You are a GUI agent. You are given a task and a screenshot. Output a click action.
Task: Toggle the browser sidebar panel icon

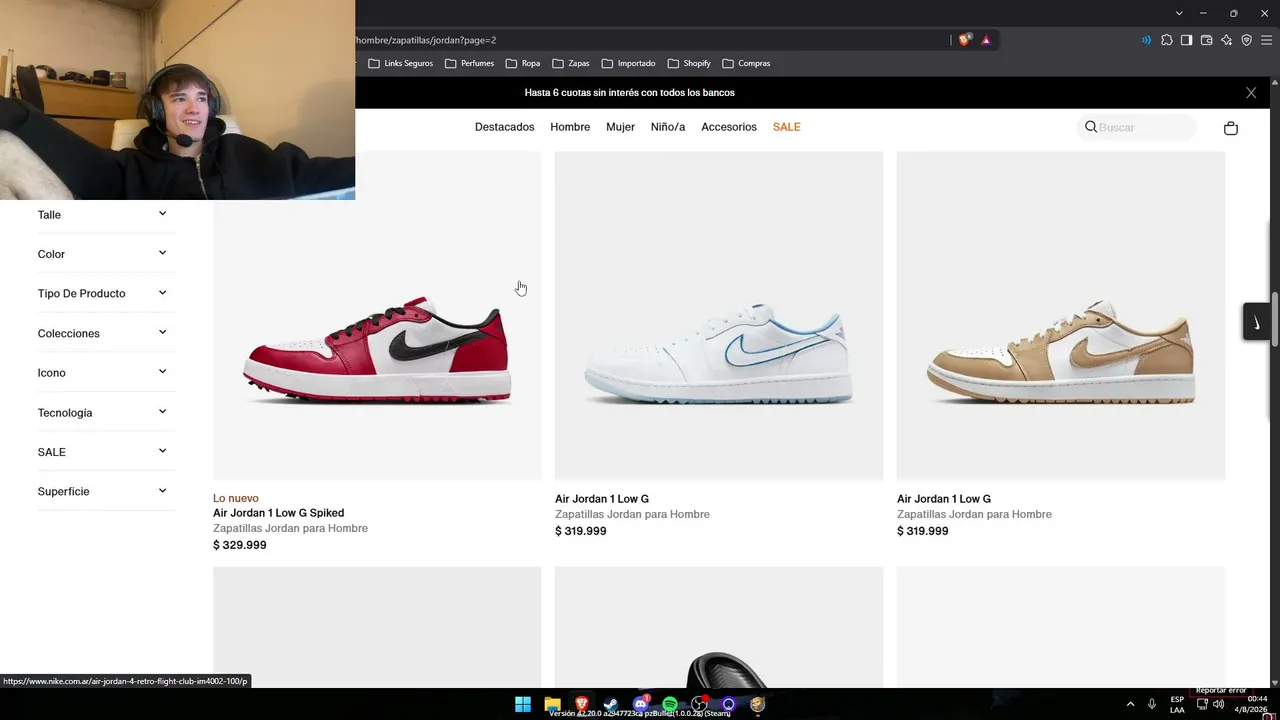[1186, 40]
